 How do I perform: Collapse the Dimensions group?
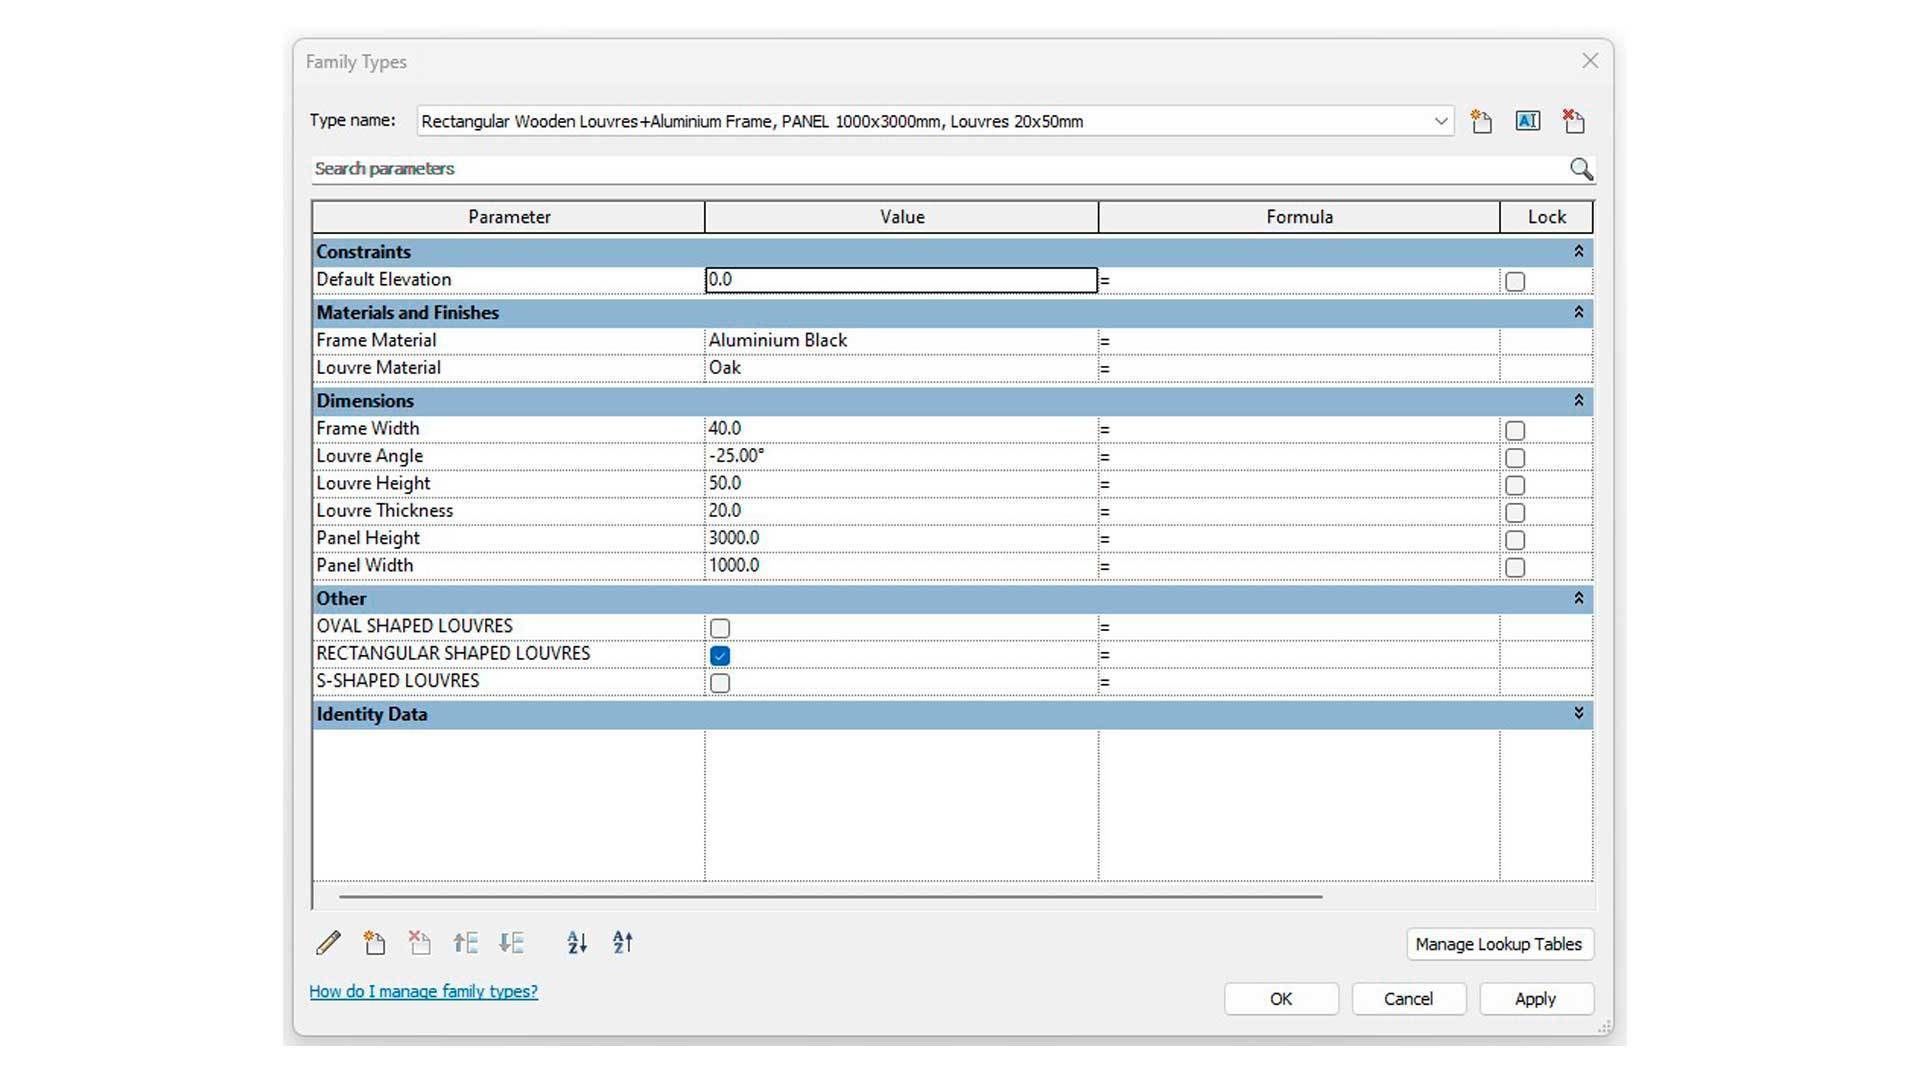1578,401
